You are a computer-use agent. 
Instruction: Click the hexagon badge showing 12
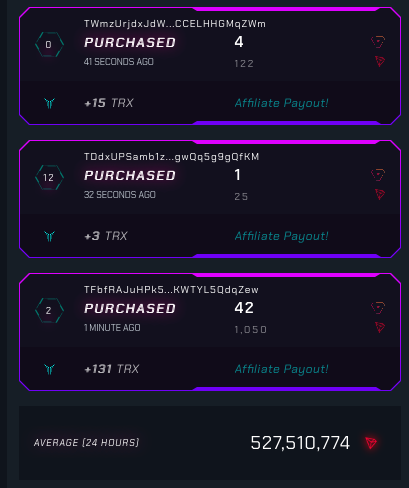[49, 177]
